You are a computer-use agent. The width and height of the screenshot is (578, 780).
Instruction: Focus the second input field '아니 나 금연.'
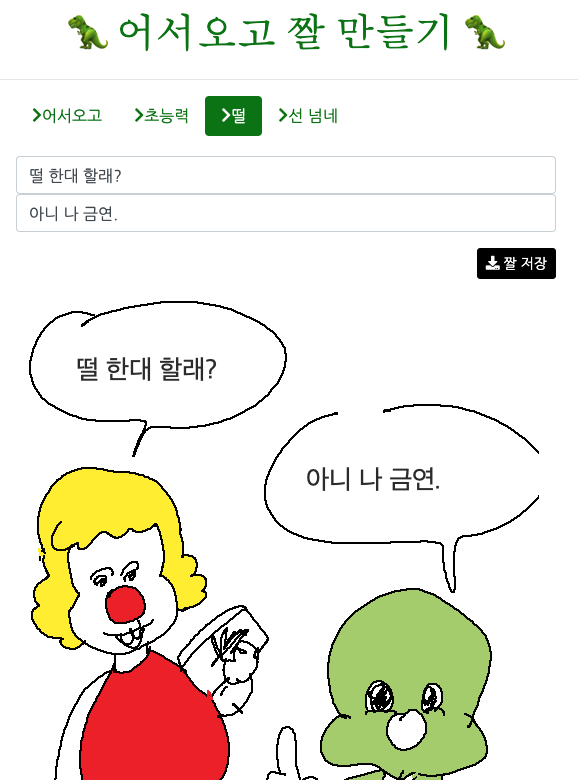(286, 213)
